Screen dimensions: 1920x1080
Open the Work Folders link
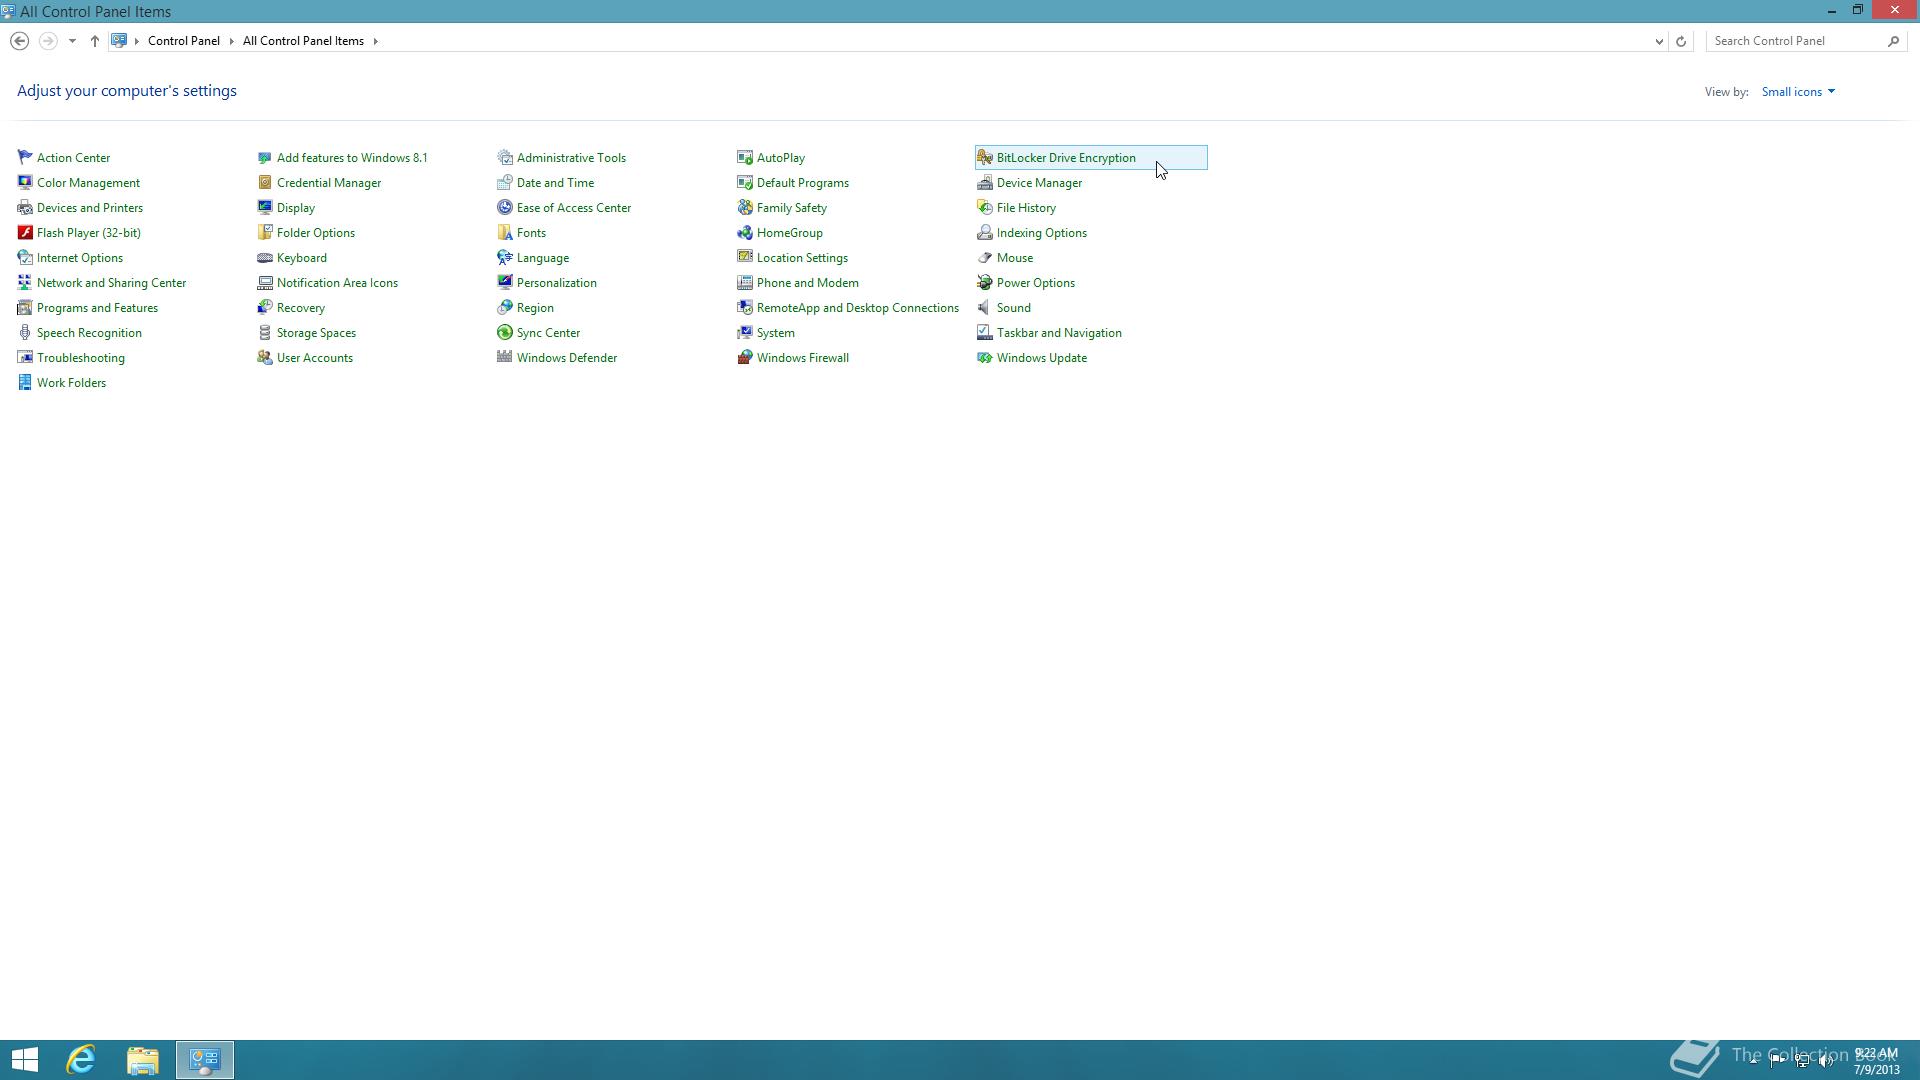coord(71,382)
